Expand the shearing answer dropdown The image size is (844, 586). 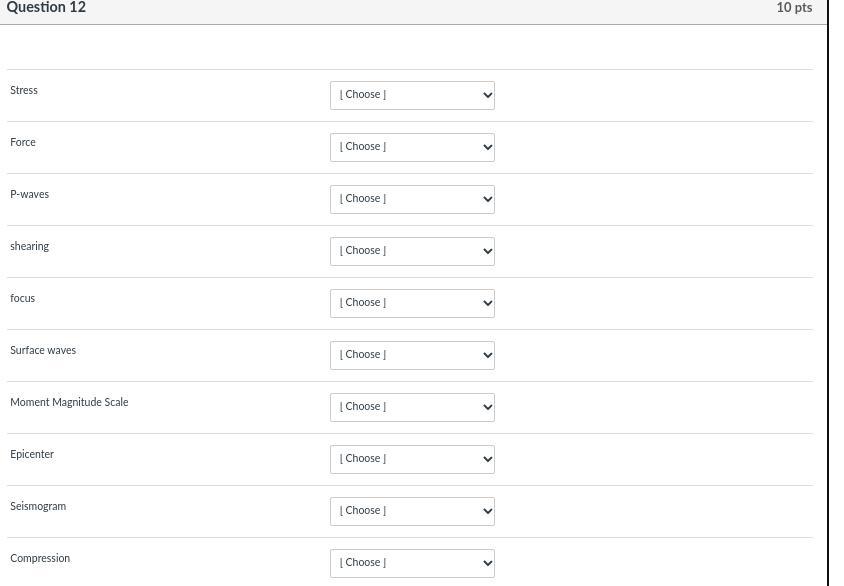pyautogui.click(x=412, y=251)
